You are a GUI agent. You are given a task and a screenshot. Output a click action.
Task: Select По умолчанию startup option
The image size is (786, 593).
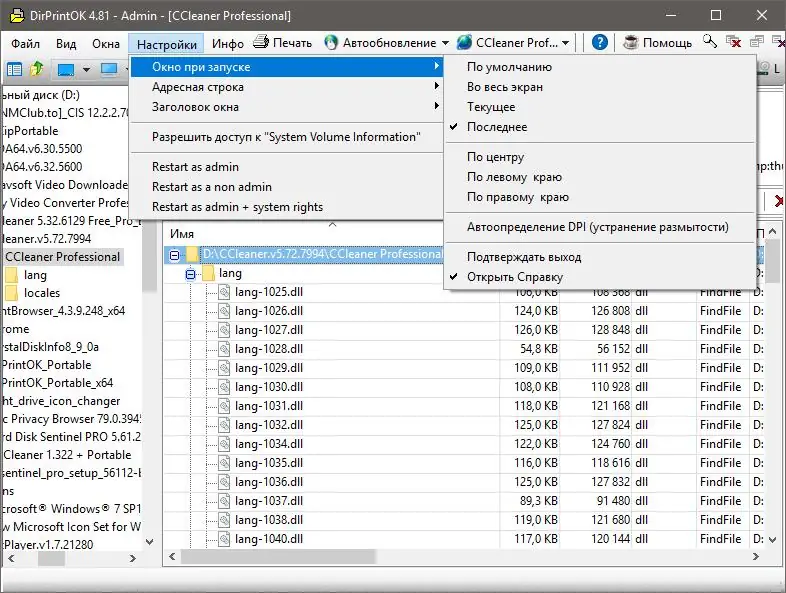tap(600, 67)
